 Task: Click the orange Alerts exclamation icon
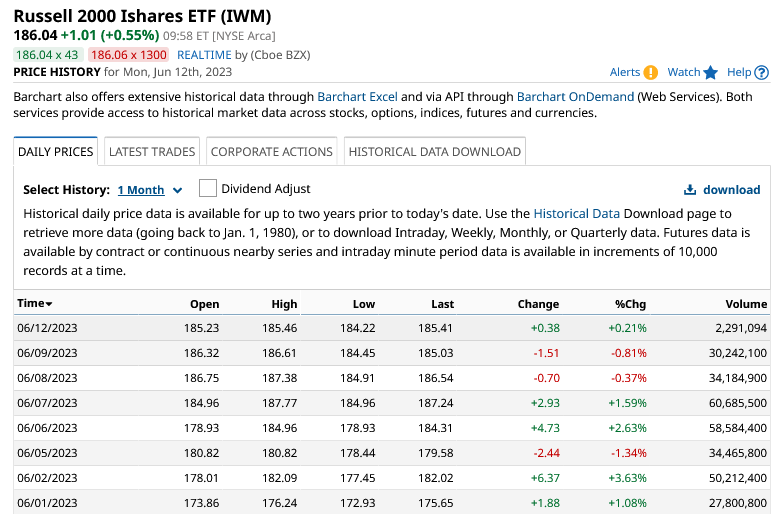[650, 72]
